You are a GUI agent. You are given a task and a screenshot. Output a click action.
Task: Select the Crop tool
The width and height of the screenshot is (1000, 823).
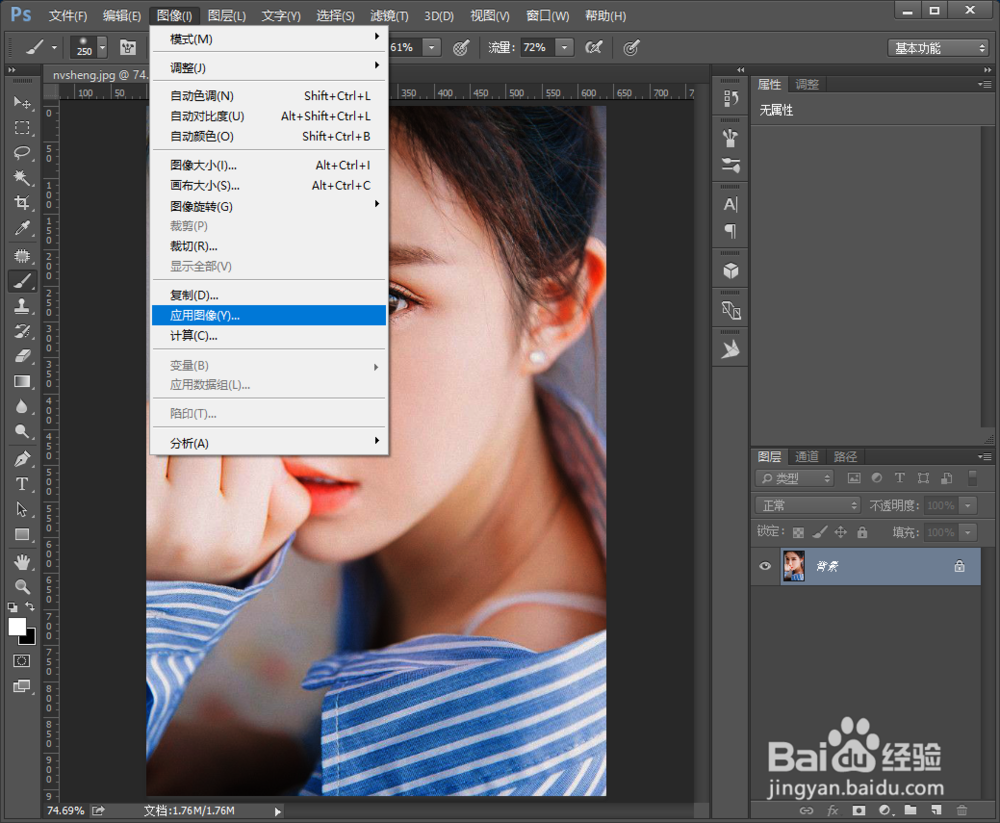[22, 203]
